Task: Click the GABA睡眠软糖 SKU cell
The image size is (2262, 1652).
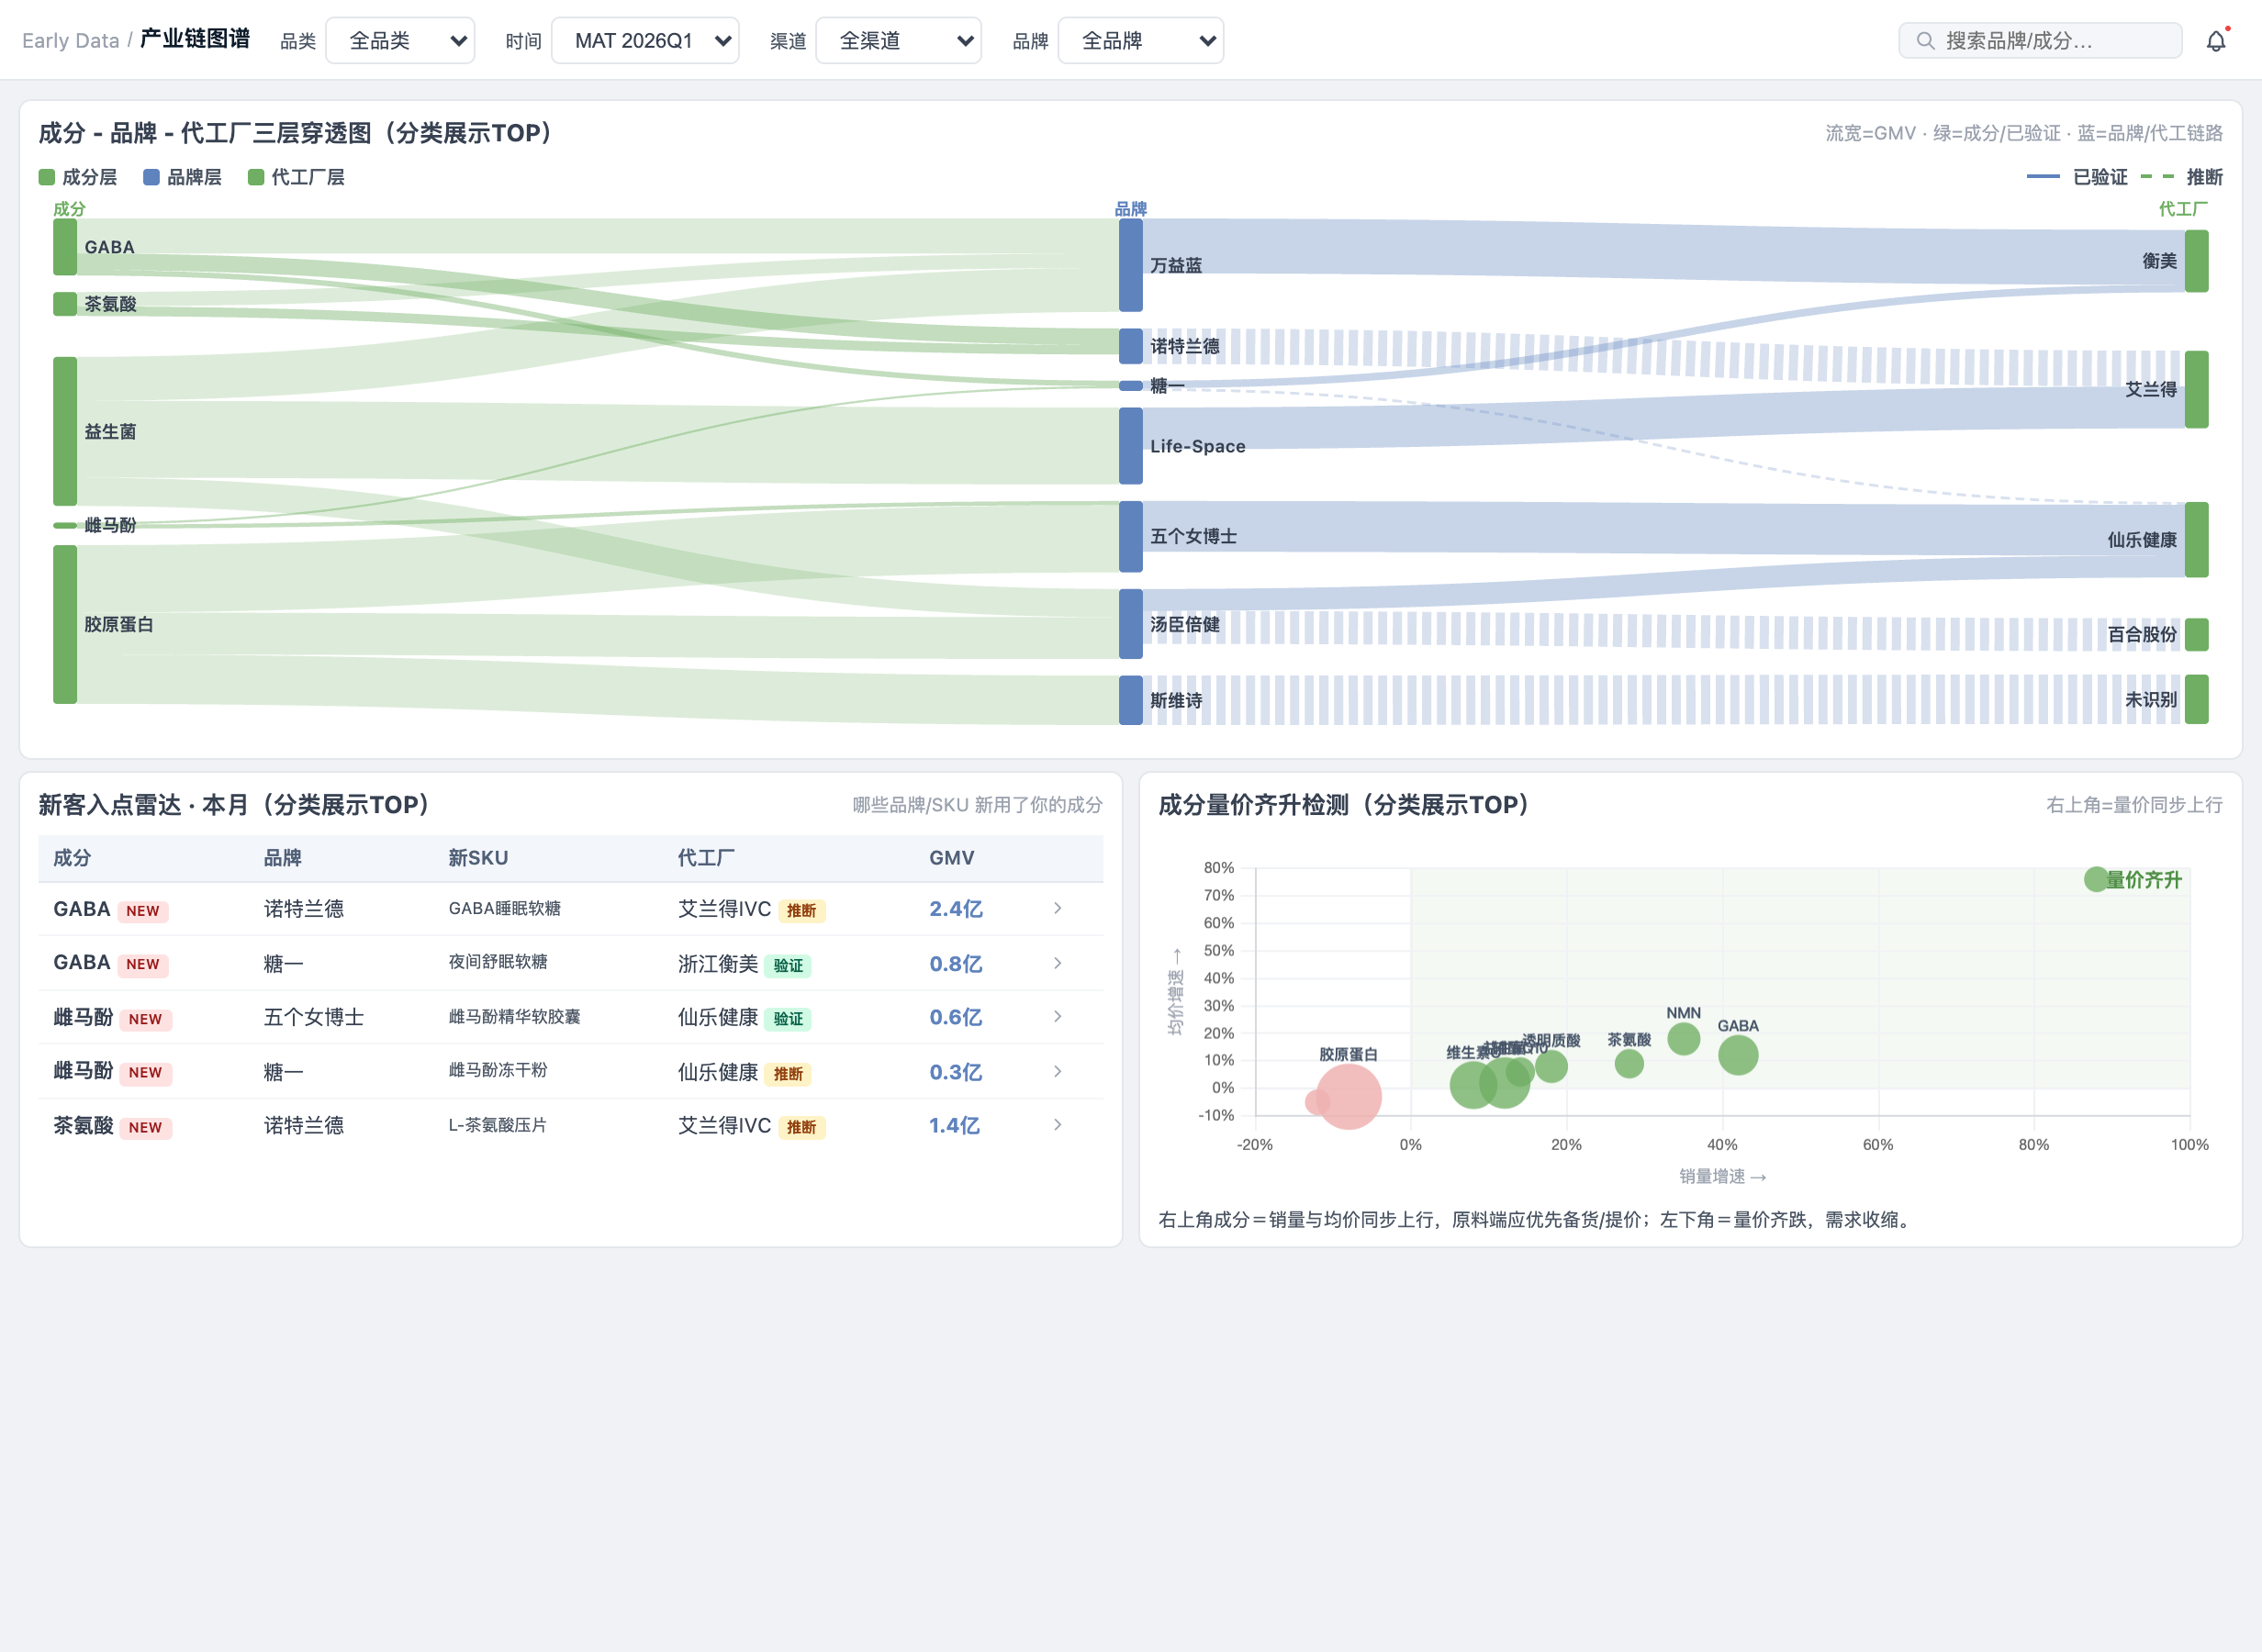Action: pyautogui.click(x=504, y=908)
